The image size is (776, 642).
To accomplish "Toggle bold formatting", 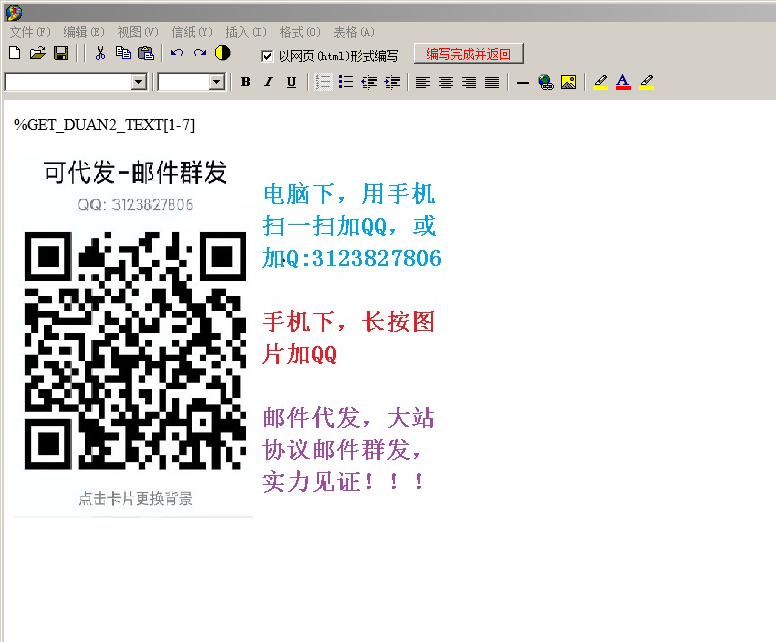I will coord(245,82).
